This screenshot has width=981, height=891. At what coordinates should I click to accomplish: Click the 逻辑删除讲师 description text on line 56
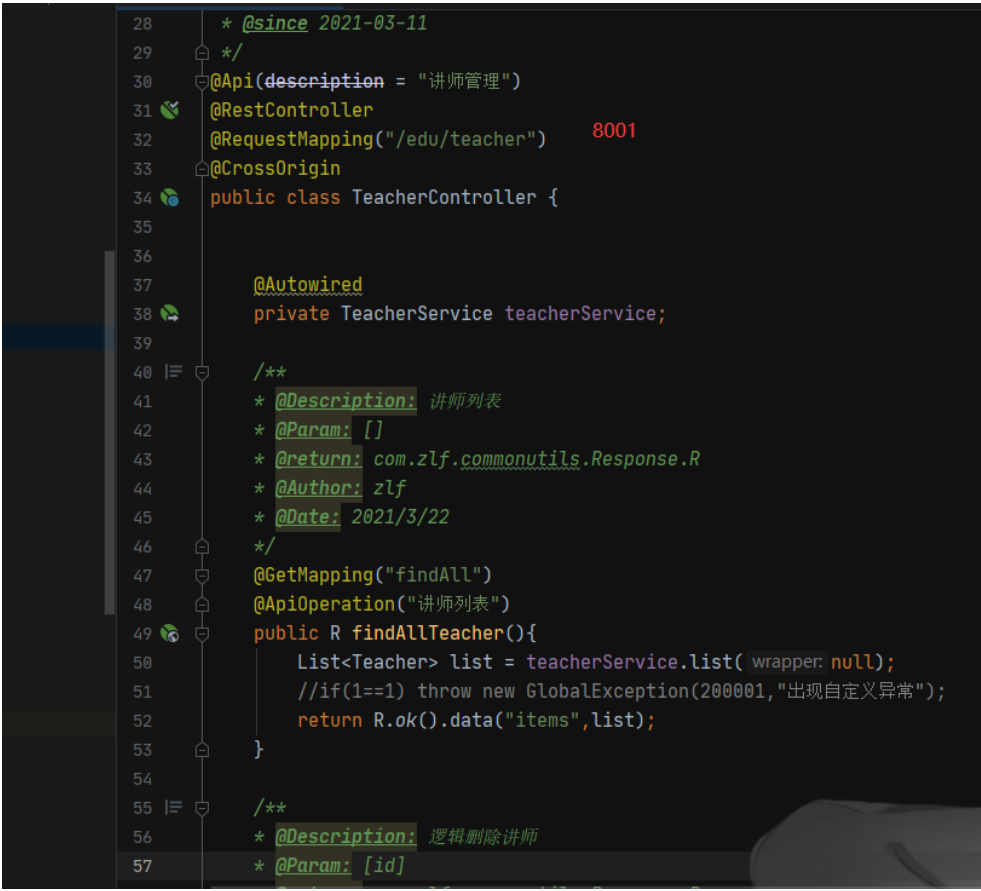point(483,837)
